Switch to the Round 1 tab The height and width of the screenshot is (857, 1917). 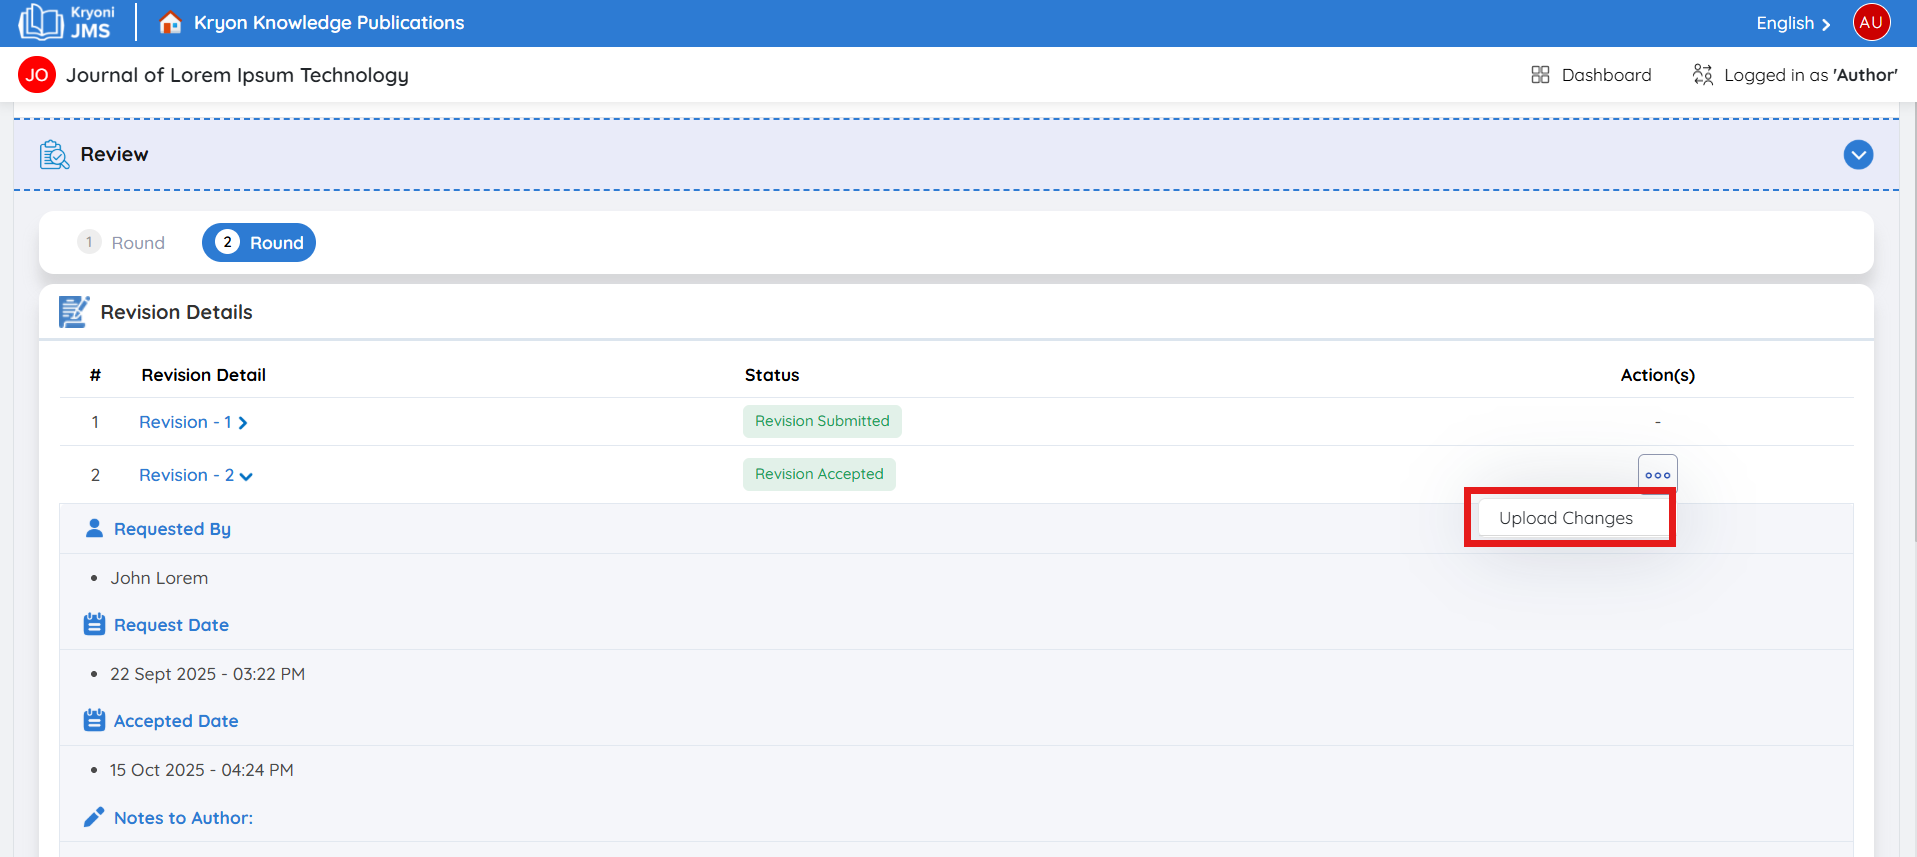pyautogui.click(x=122, y=243)
